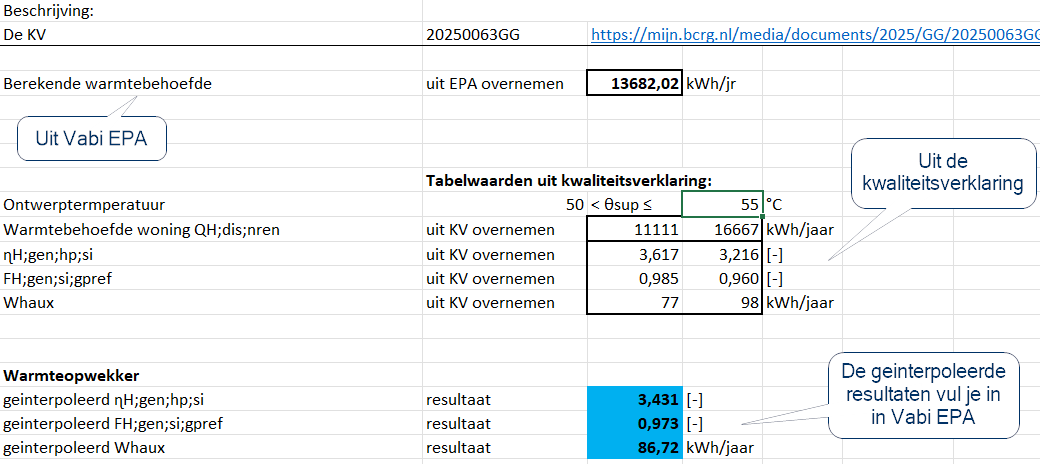
Task: Select the 'Uit de kwaliteitsverklaring' callout
Action: pyautogui.click(x=942, y=172)
